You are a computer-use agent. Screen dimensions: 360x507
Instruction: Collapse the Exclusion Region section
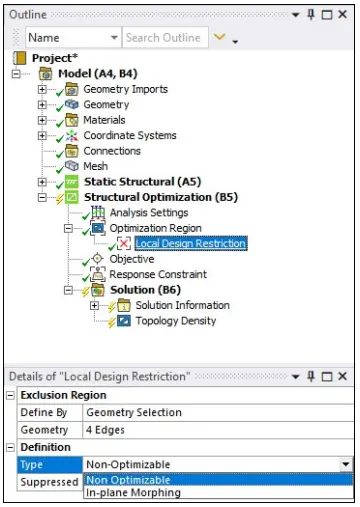click(11, 395)
